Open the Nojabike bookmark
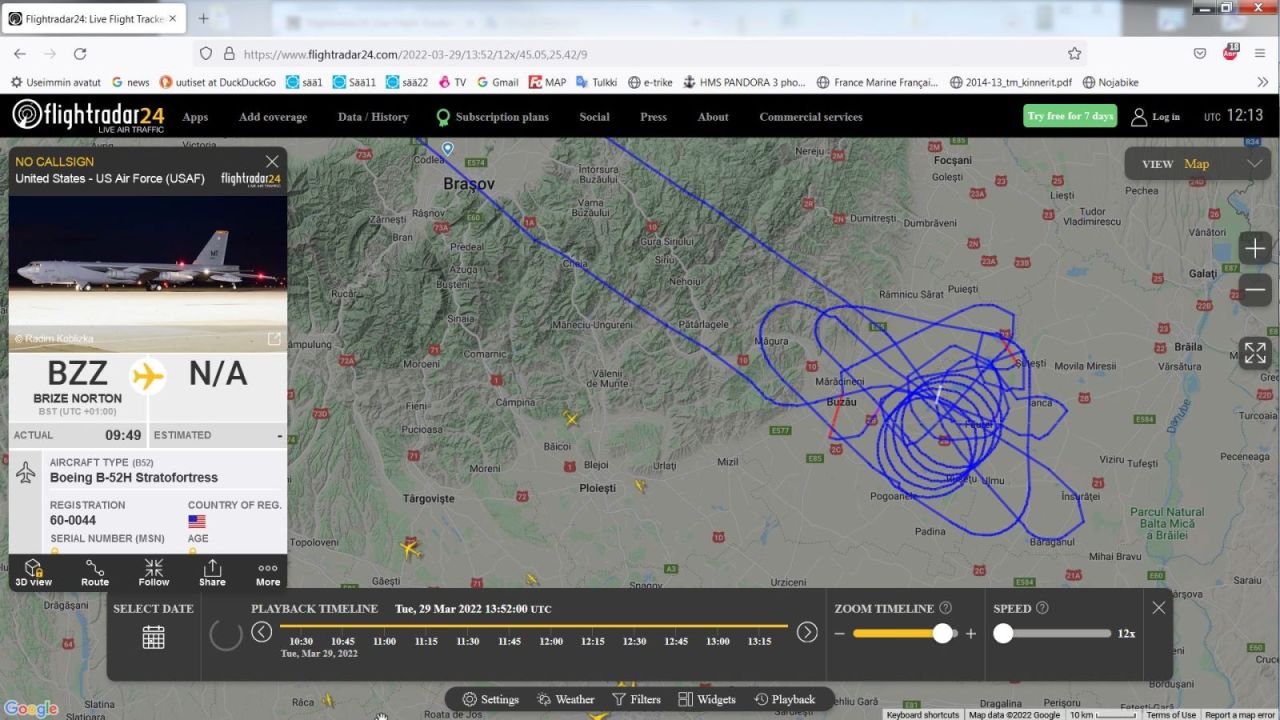Screen dimensions: 1280x720 click(x=1110, y=82)
